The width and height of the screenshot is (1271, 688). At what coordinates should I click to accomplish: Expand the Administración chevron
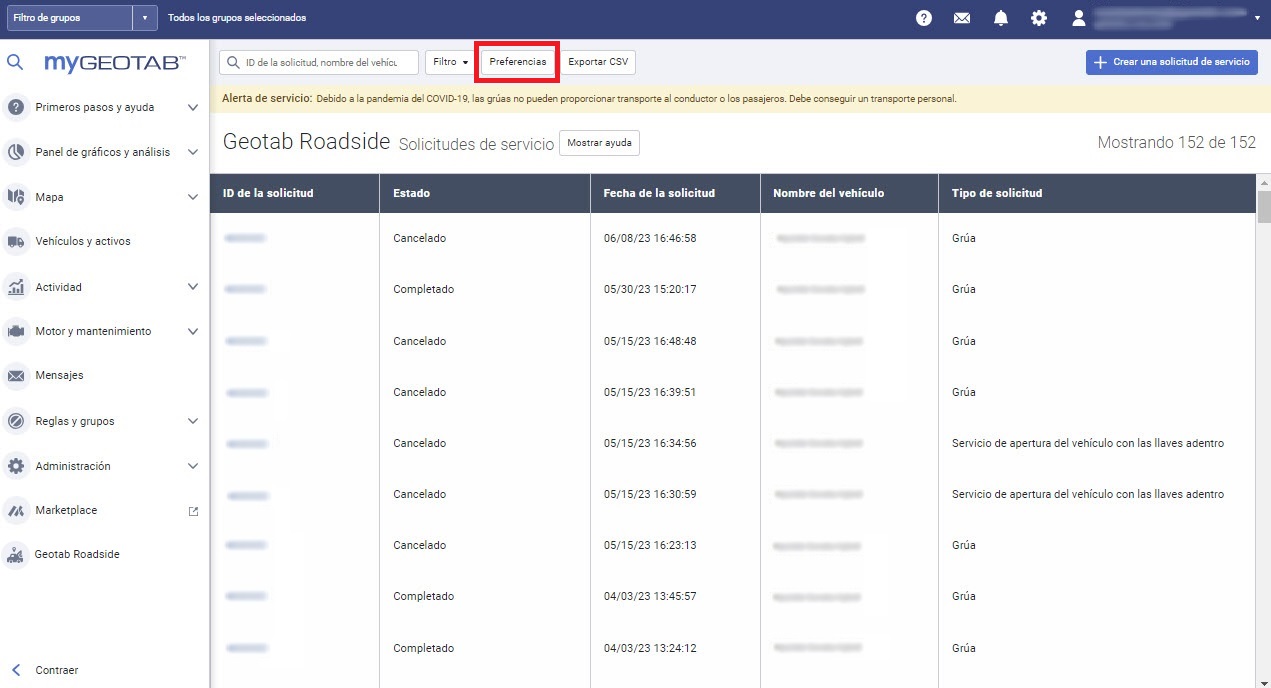[x=193, y=466]
